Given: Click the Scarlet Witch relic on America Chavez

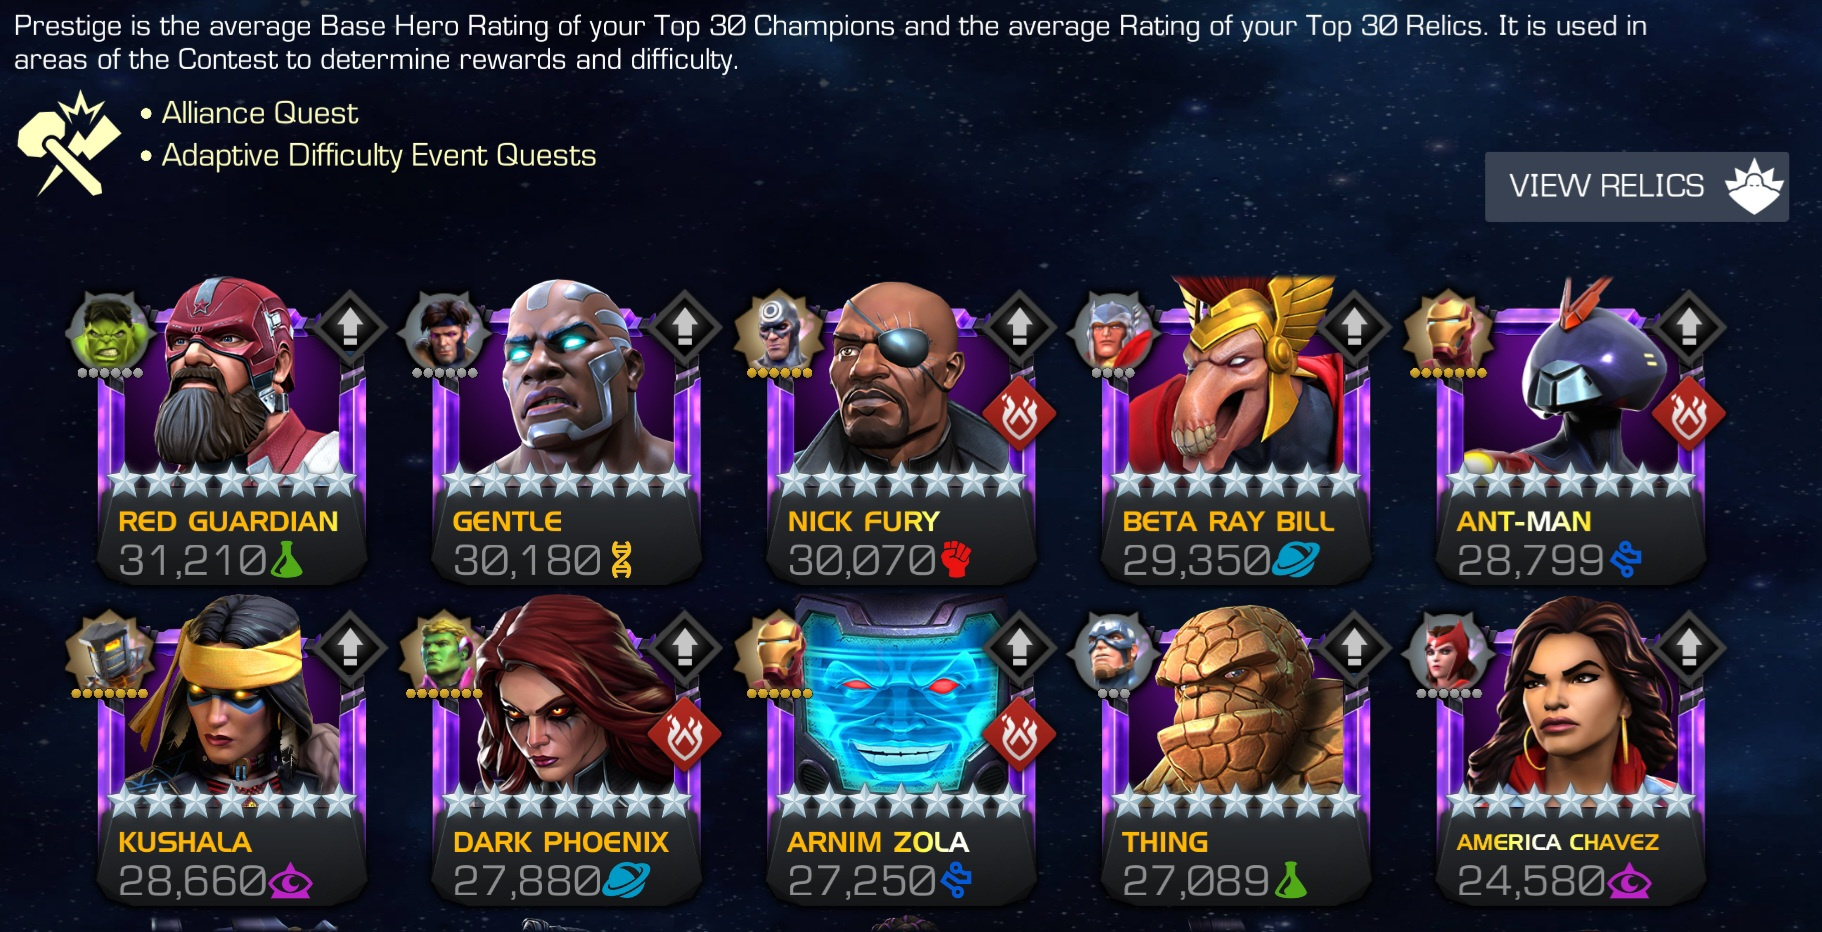Looking at the screenshot, I should [x=1449, y=653].
